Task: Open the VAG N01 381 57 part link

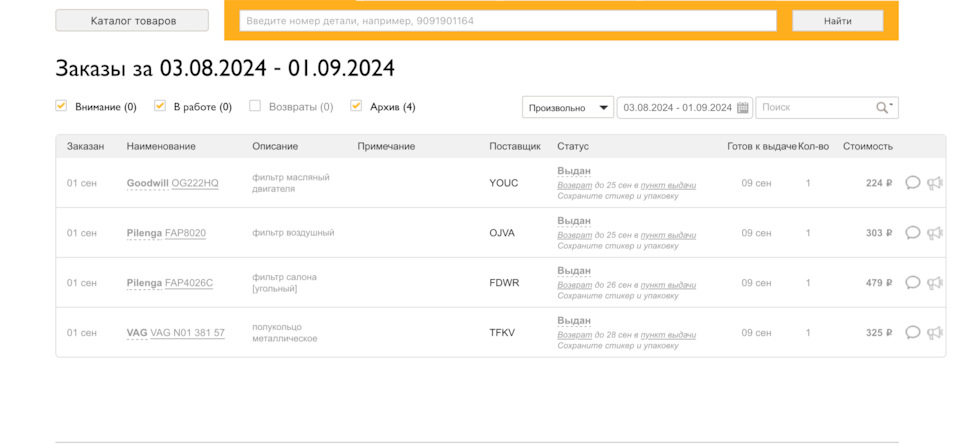Action: click(187, 333)
